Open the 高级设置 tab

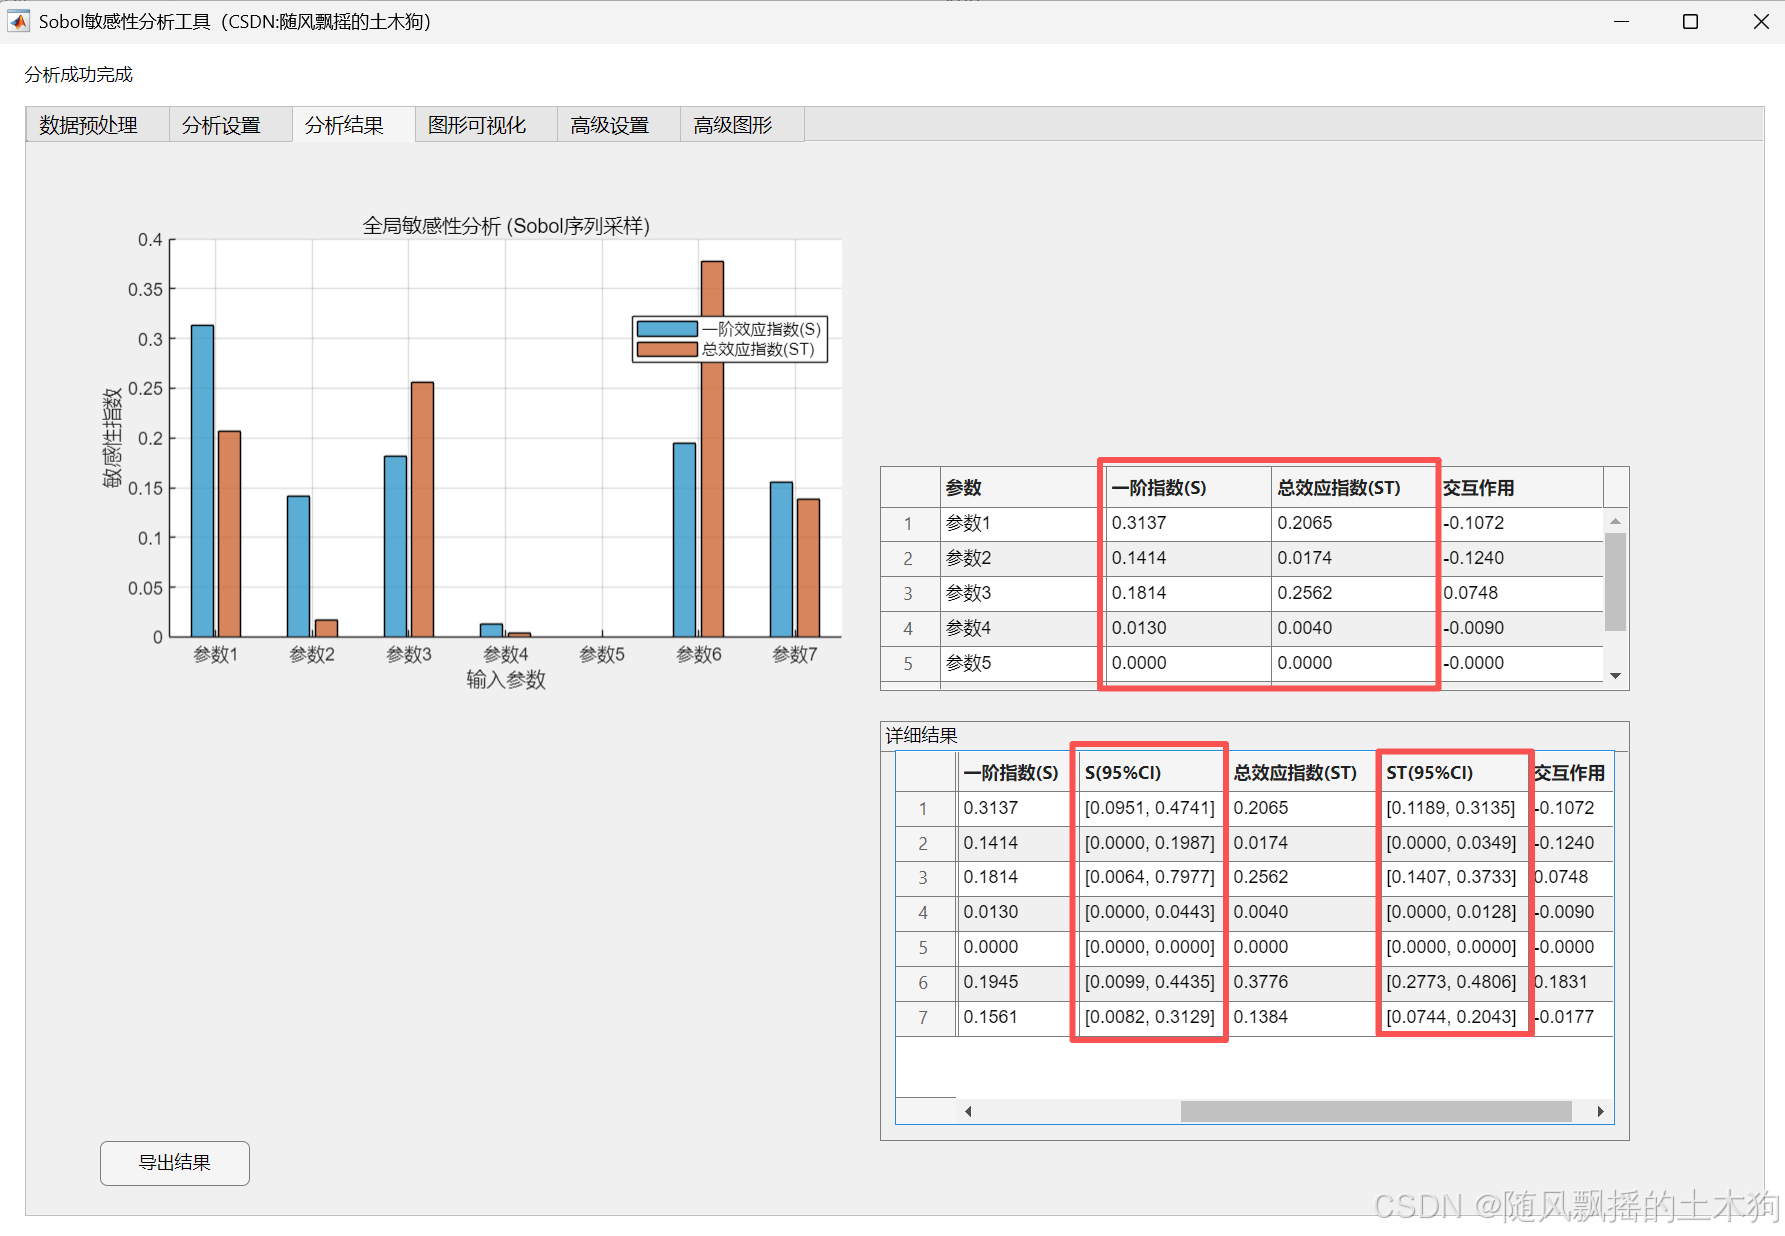point(618,125)
